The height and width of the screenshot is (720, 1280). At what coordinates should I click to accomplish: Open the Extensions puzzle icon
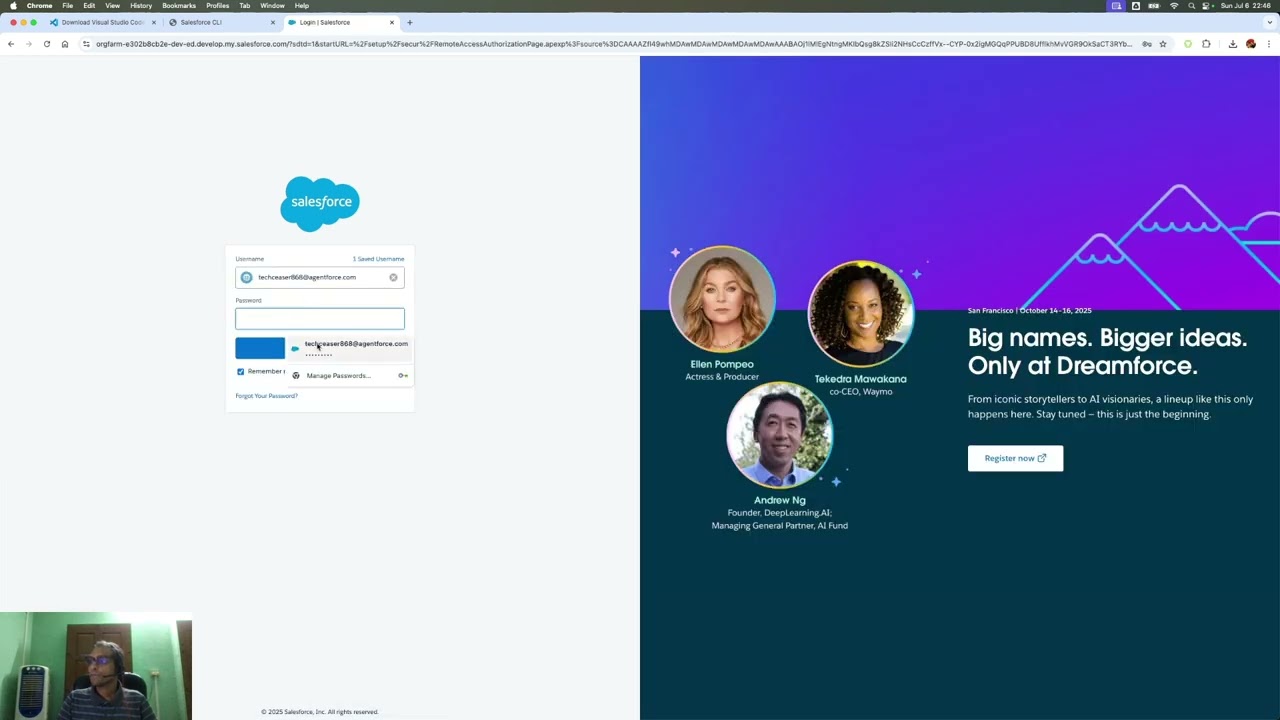click(1206, 44)
